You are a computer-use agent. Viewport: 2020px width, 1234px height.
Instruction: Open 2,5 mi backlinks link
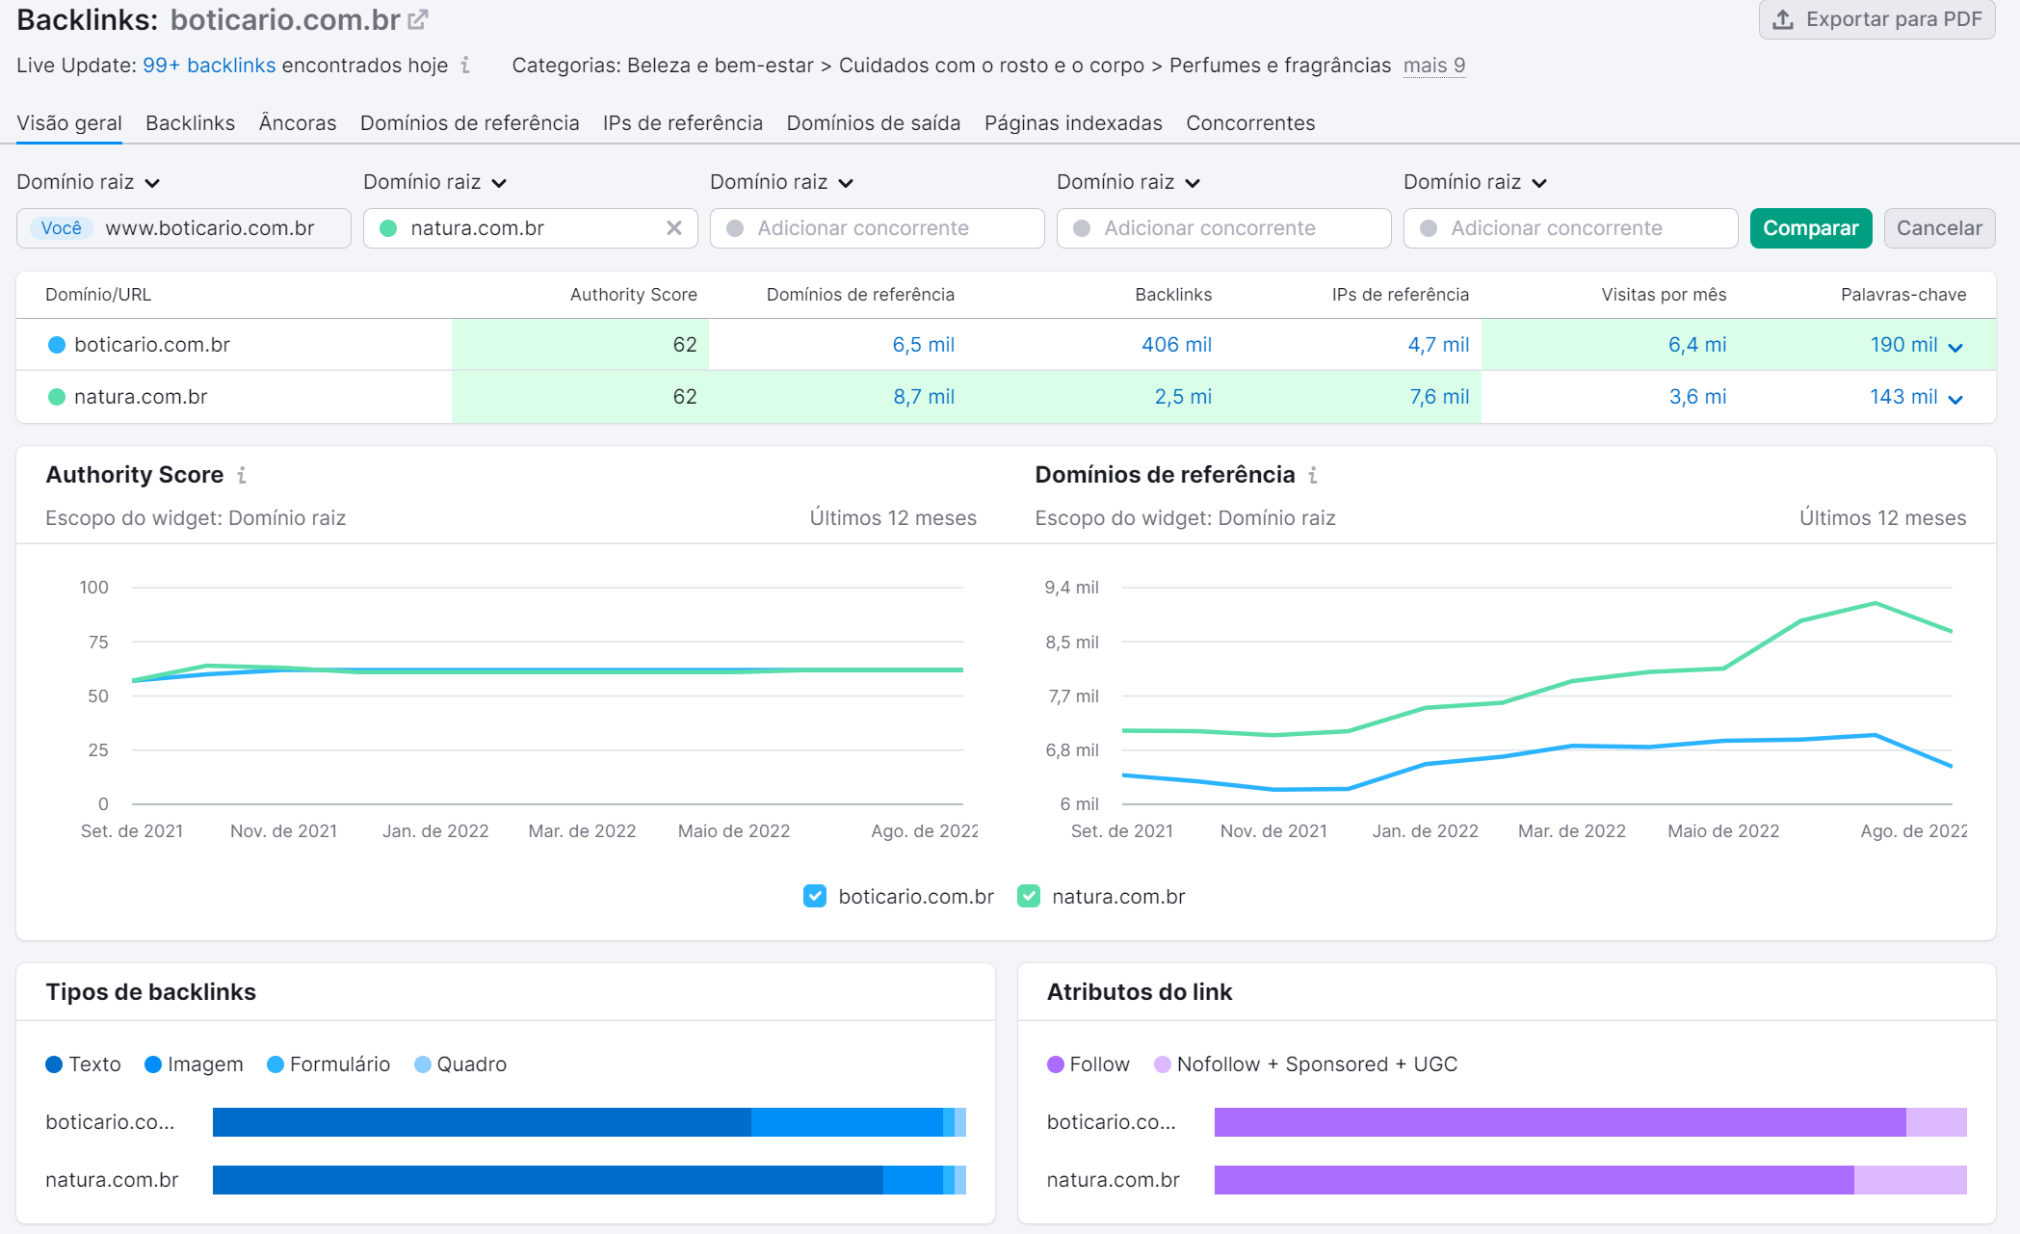click(x=1183, y=397)
